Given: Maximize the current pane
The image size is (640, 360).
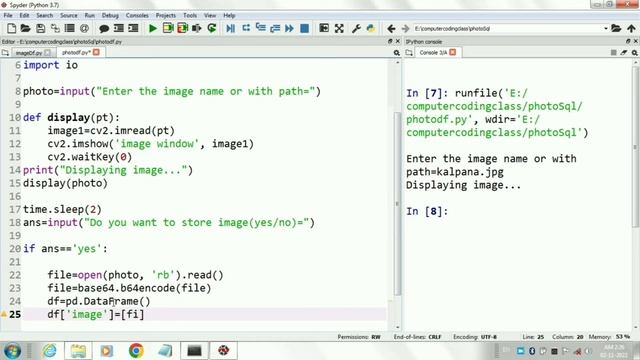Looking at the screenshot, I should pos(324,28).
